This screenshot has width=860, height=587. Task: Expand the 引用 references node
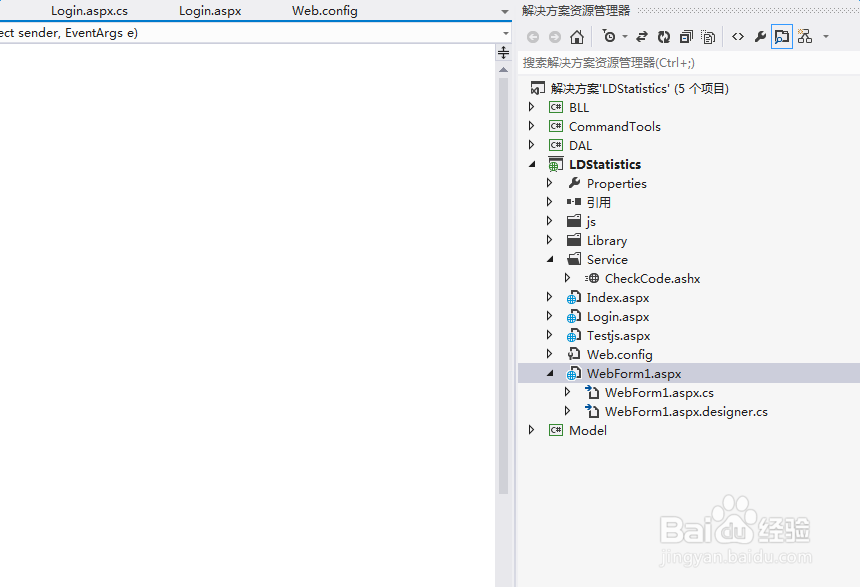(x=550, y=202)
